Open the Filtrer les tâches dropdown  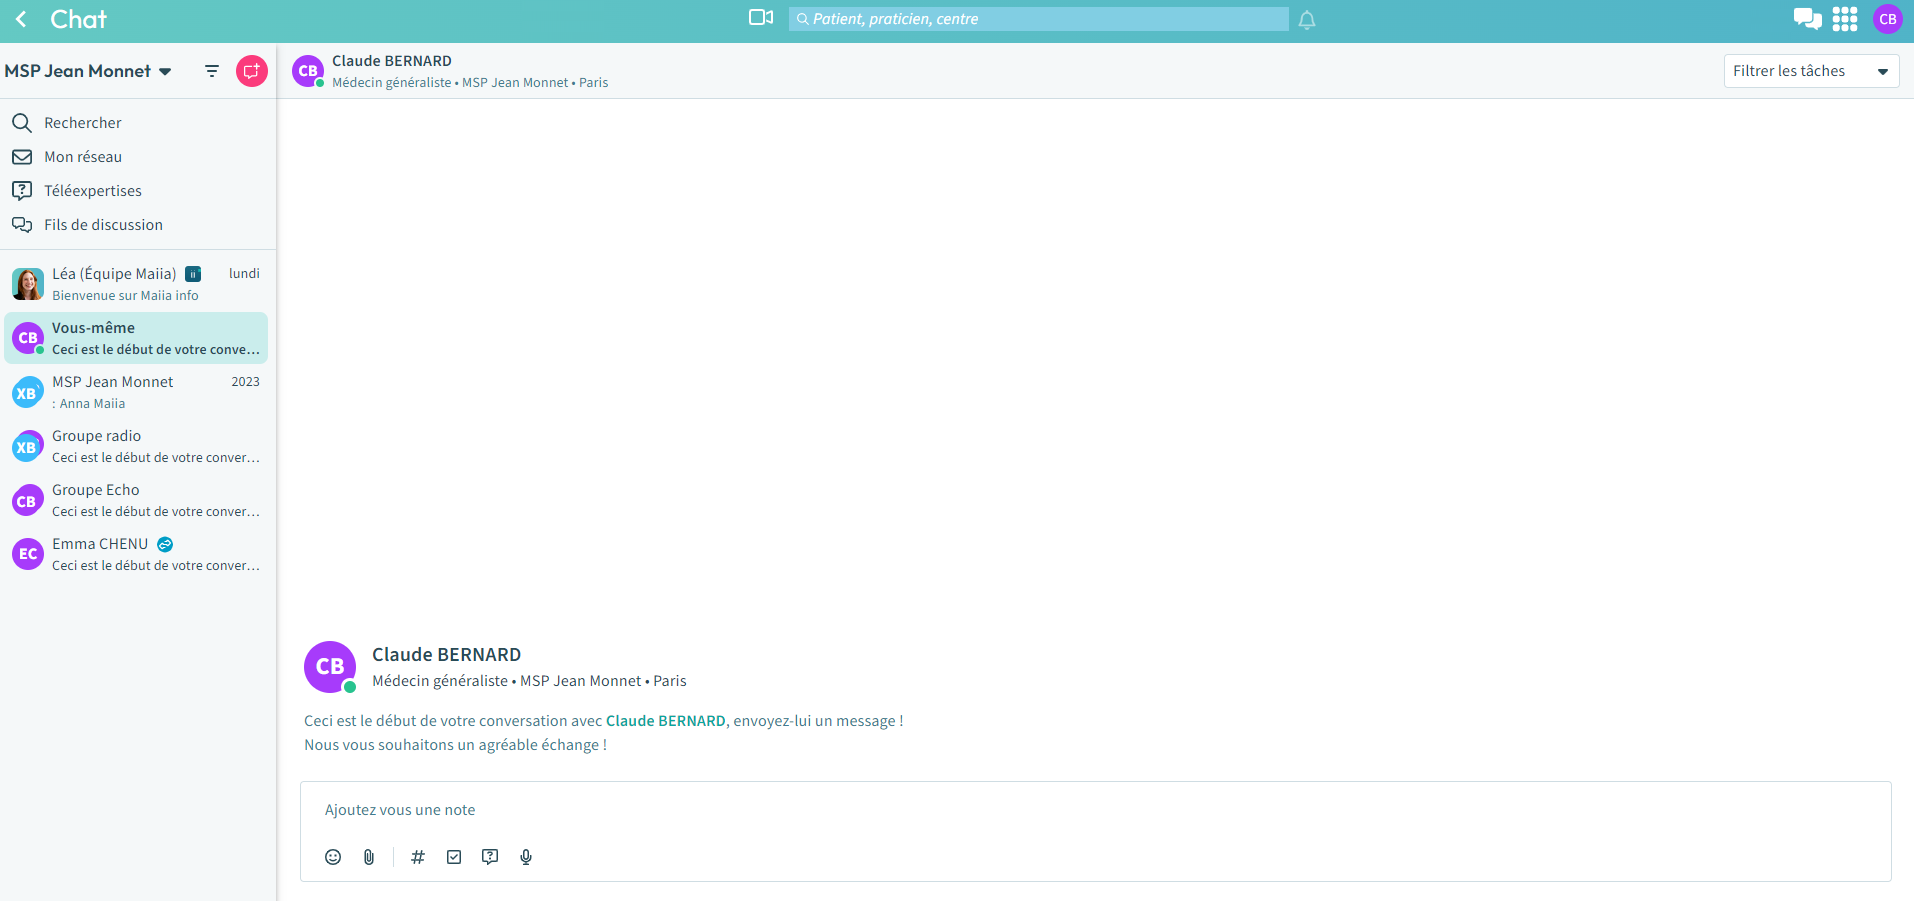click(x=1810, y=71)
